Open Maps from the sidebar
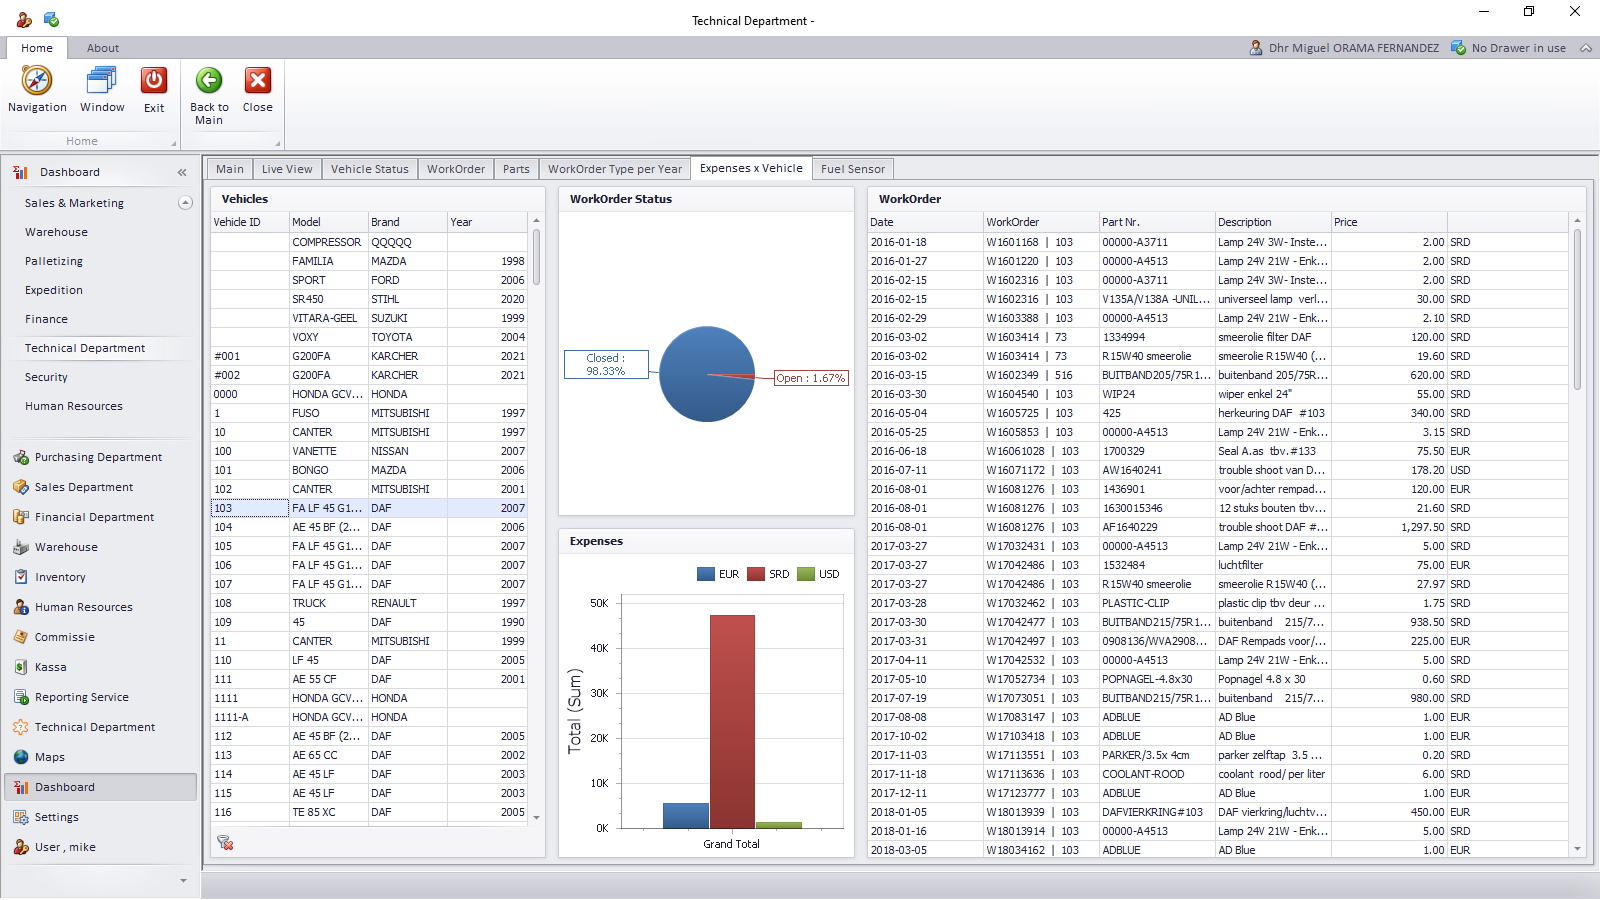Screen dimensions: 1602x900 (50, 758)
